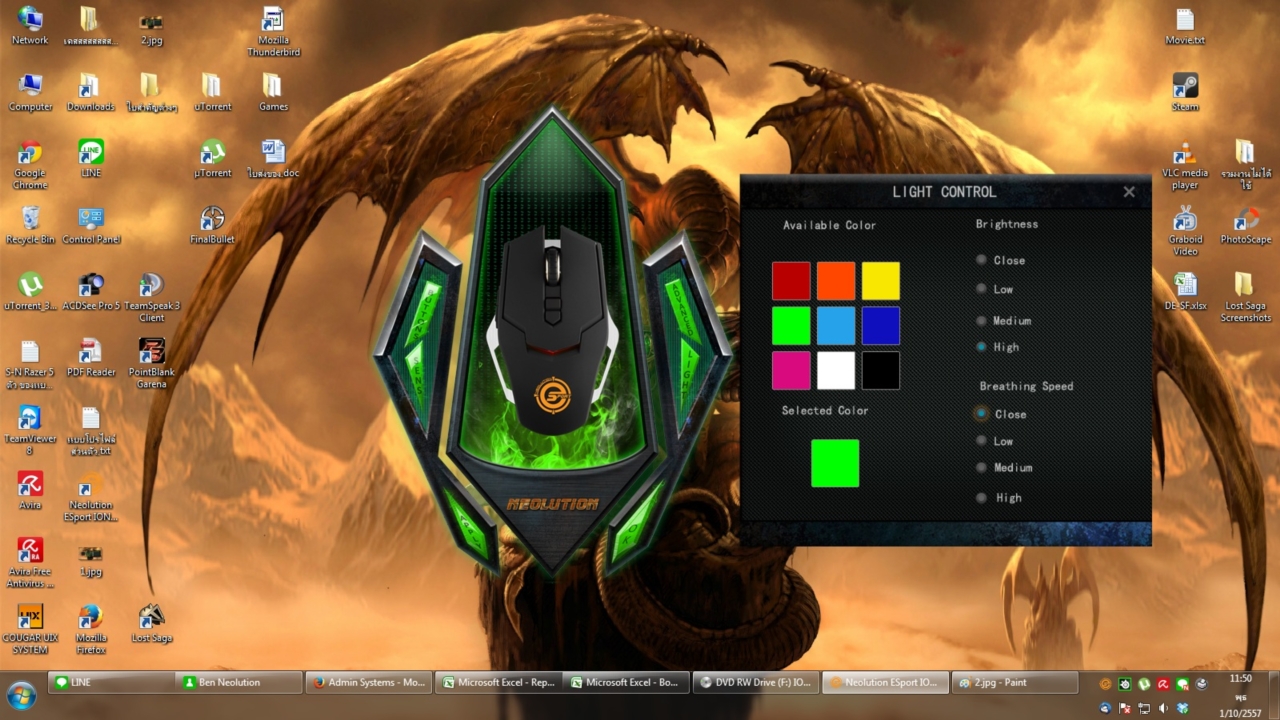
Task: Select the Network desktop icon
Action: [x=30, y=26]
